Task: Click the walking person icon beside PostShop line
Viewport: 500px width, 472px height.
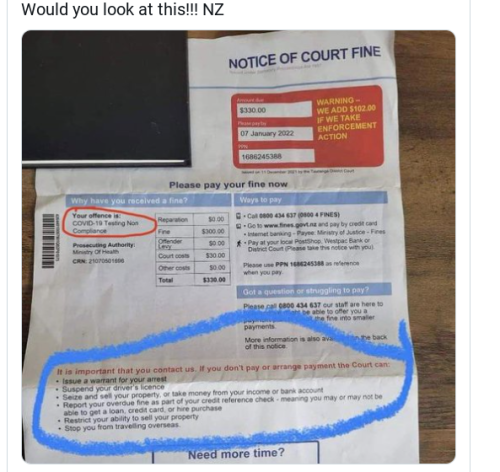Action: pos(239,244)
